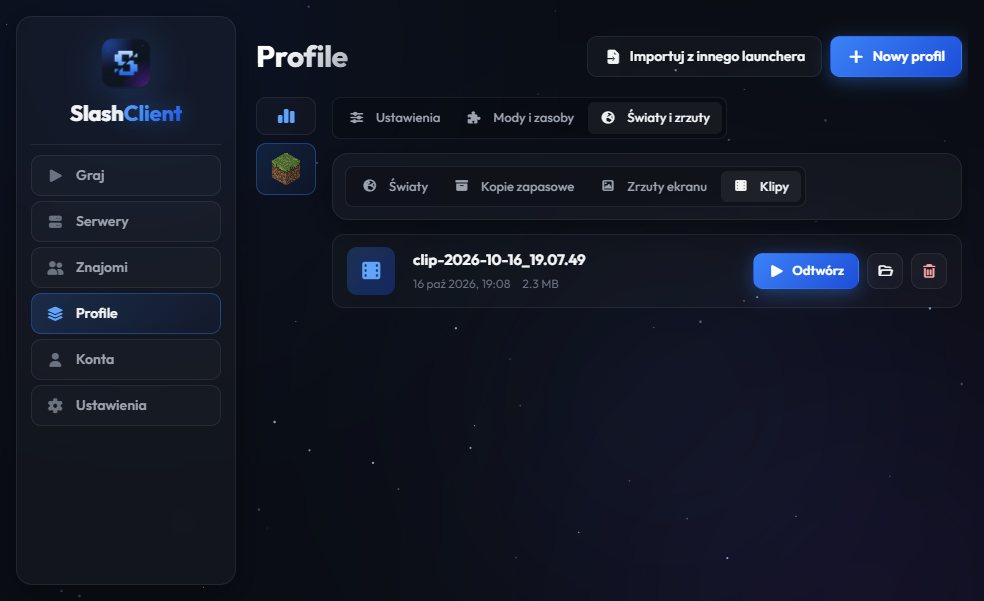Select the Światy i zrzuty tab
Image resolution: width=984 pixels, height=601 pixels.
[655, 118]
